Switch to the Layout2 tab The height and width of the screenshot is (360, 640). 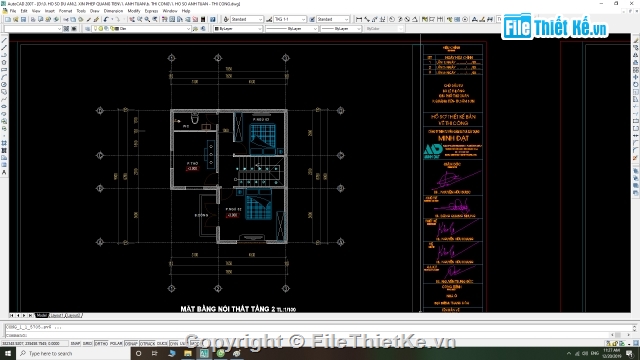point(73,316)
